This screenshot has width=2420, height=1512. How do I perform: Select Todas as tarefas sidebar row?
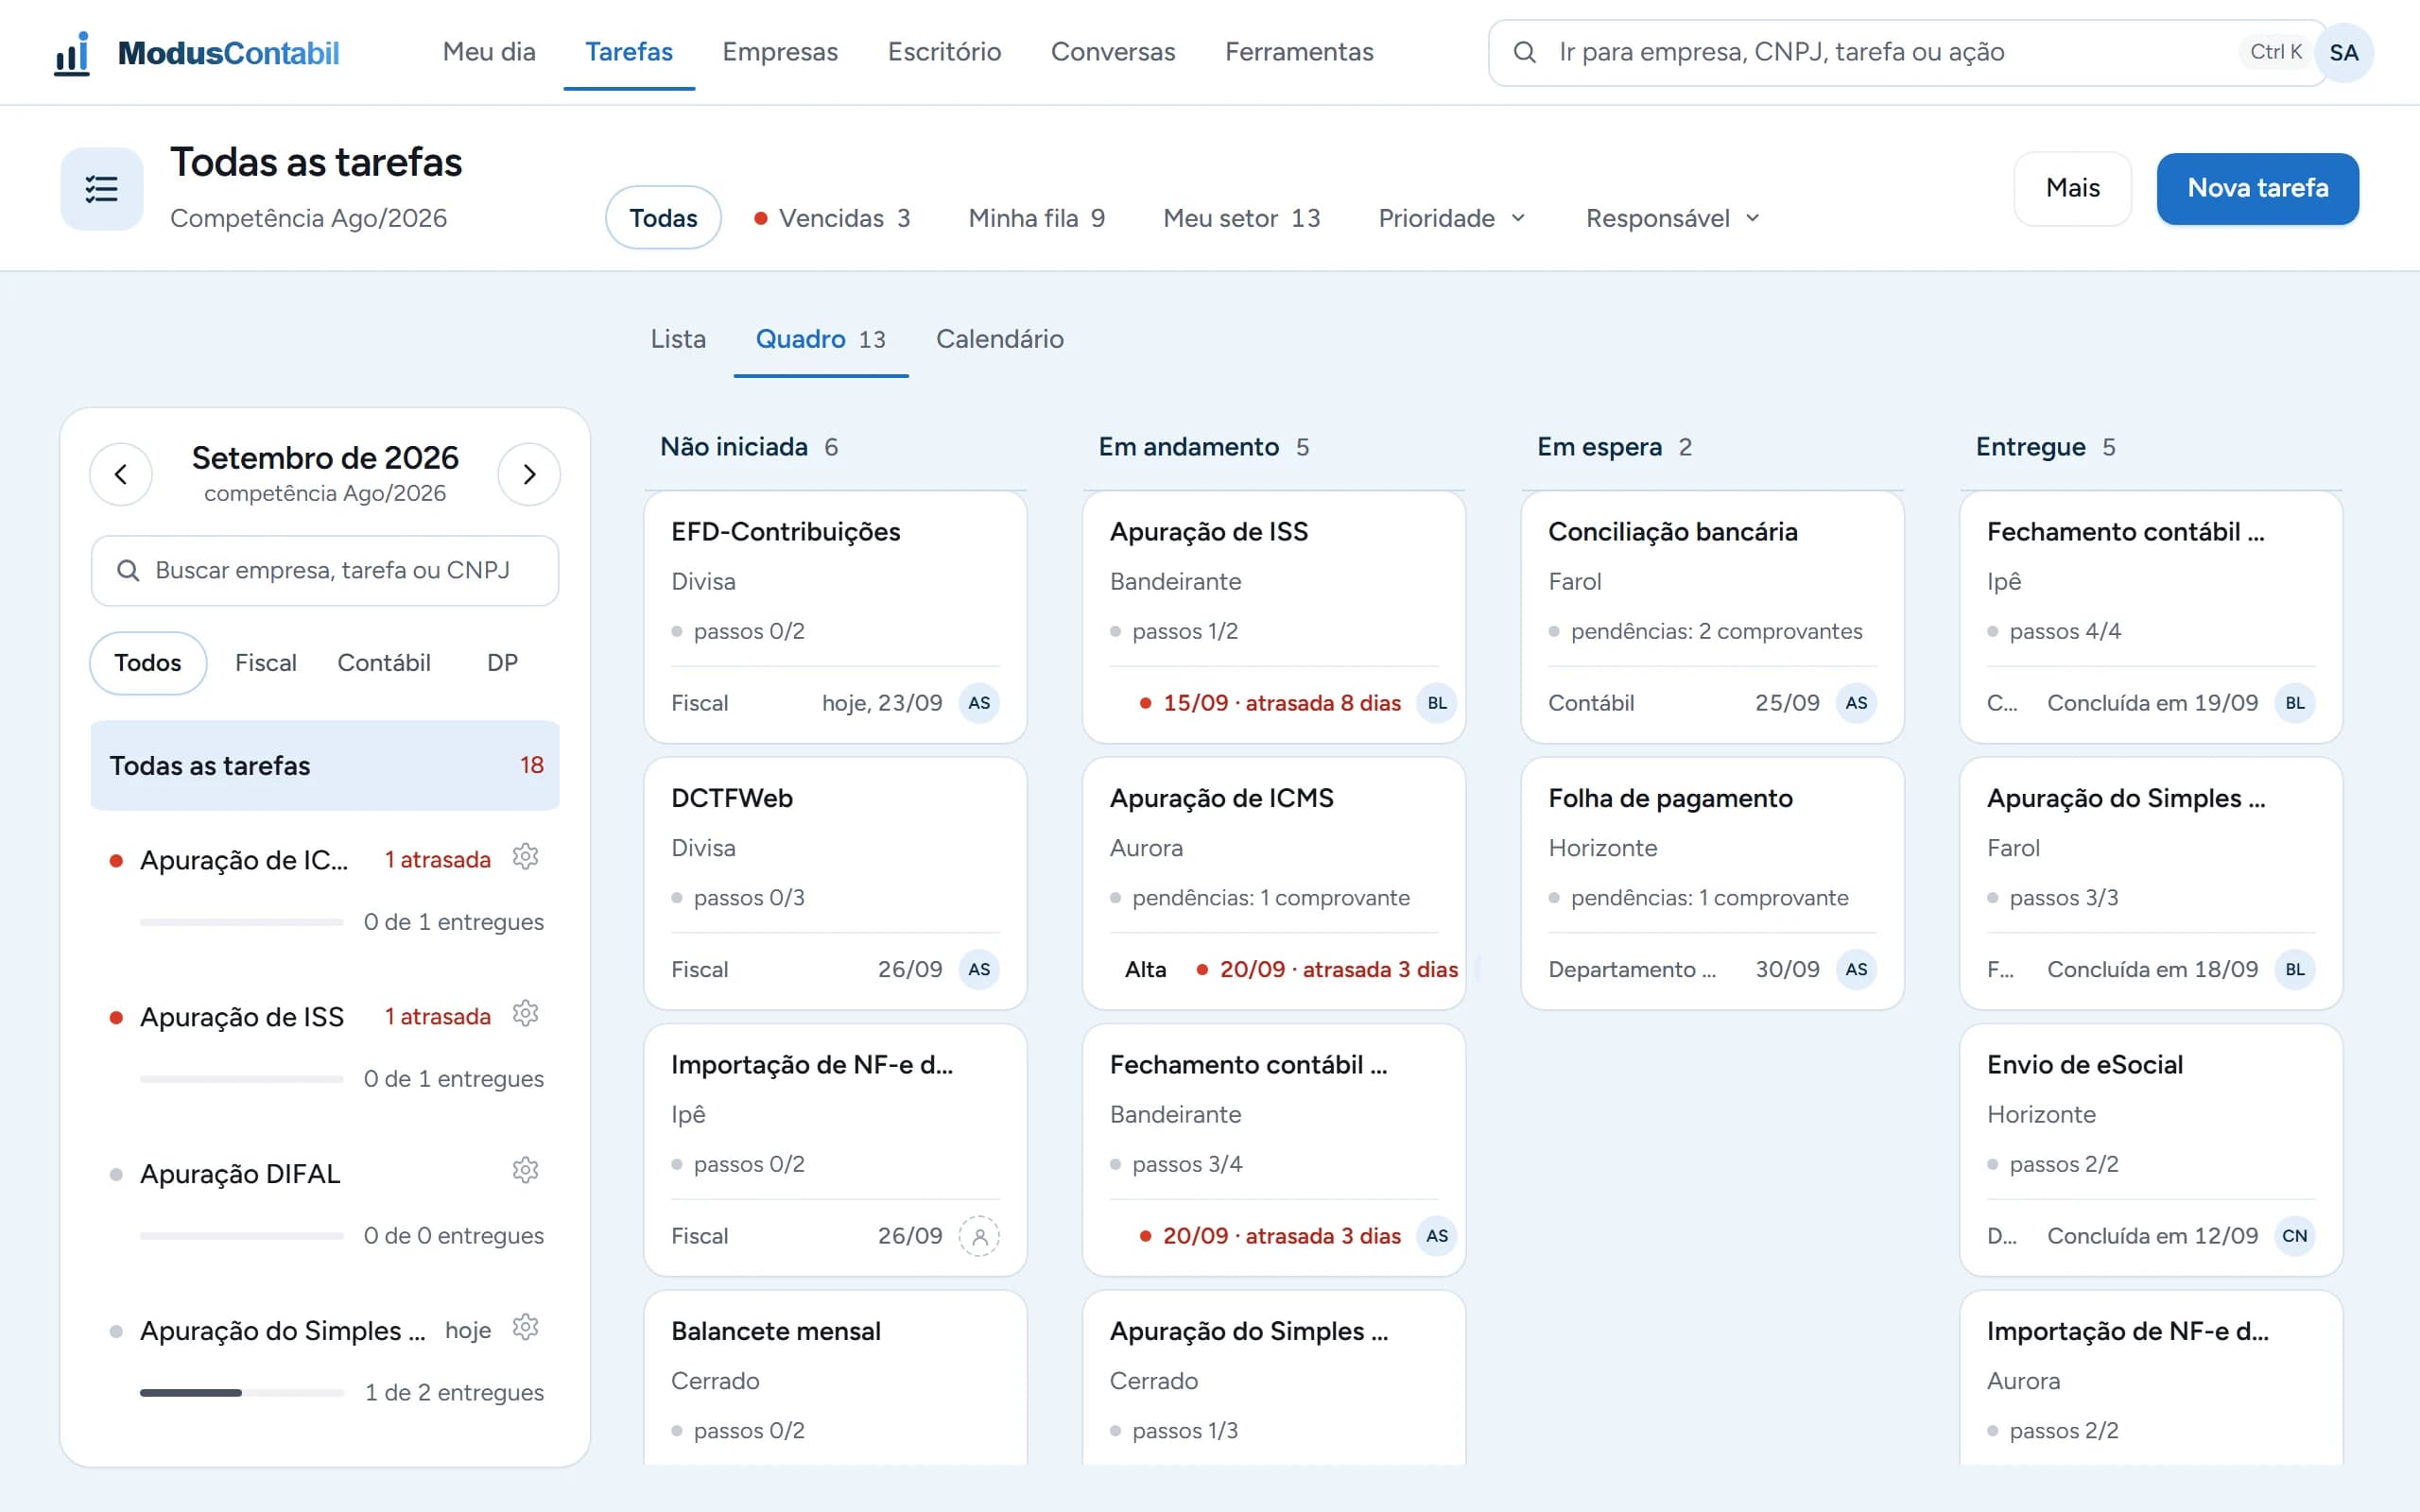[325, 765]
